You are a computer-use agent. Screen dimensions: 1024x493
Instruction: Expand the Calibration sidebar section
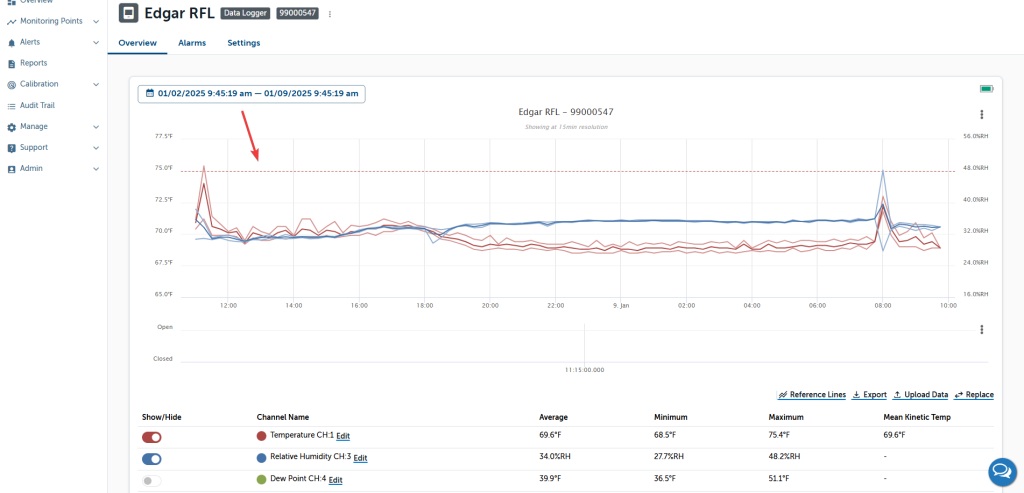tap(95, 85)
